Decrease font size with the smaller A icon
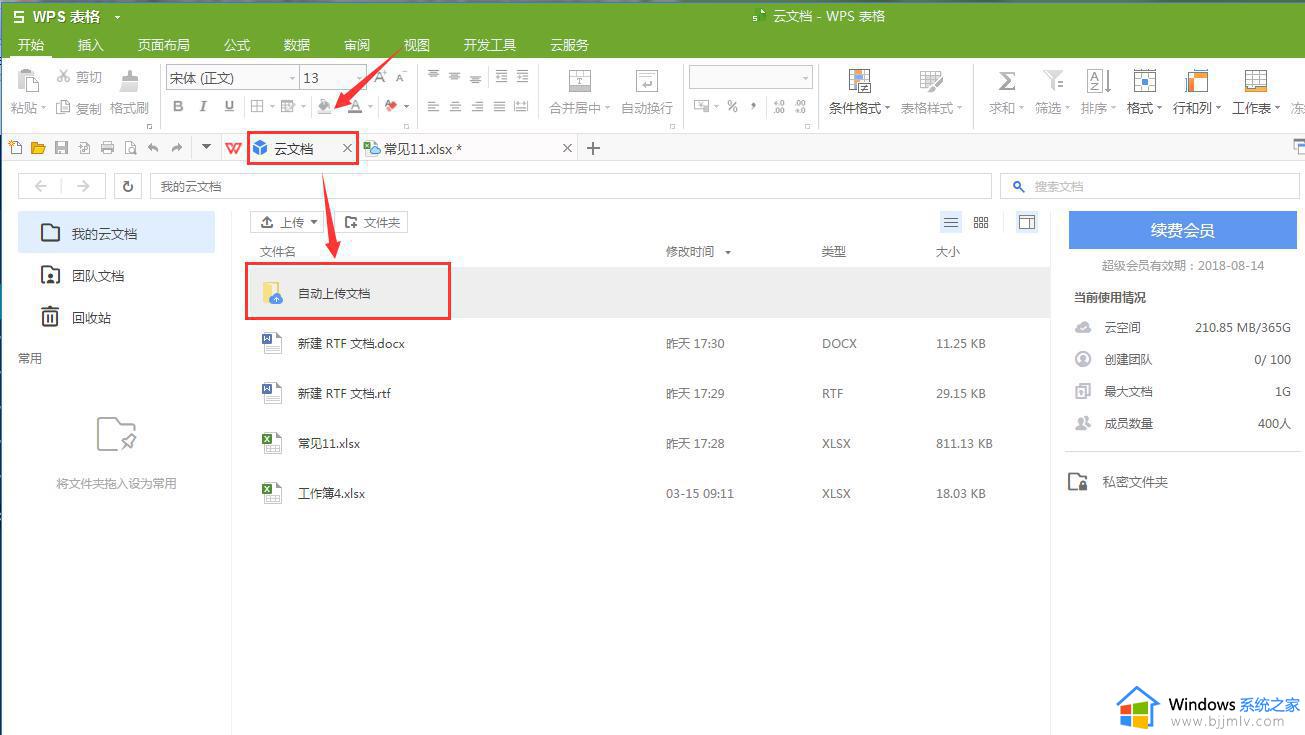 [x=402, y=77]
